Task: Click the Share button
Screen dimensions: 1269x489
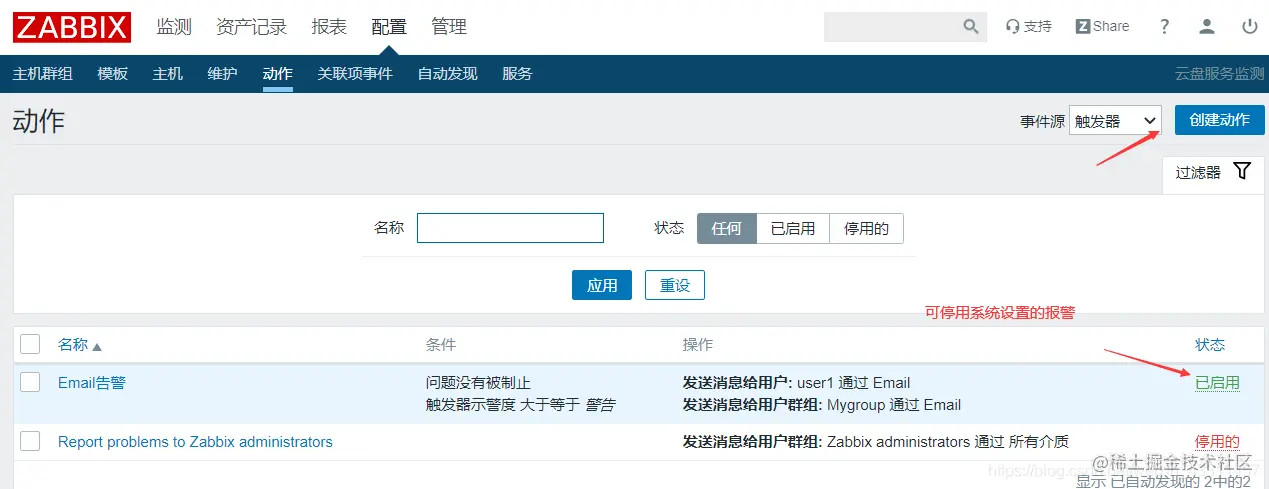Action: click(1102, 27)
